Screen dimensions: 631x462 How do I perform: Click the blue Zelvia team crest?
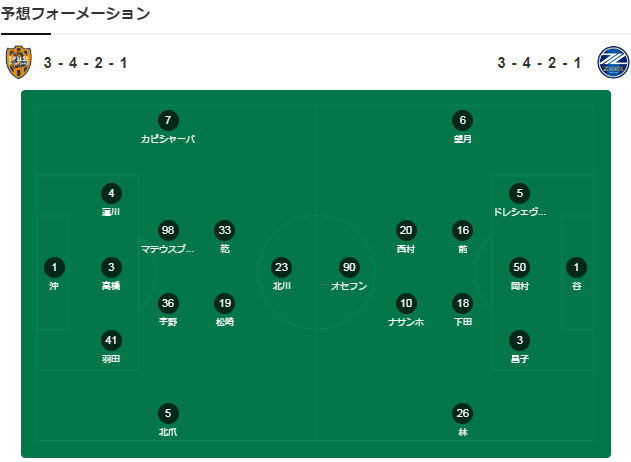click(613, 62)
